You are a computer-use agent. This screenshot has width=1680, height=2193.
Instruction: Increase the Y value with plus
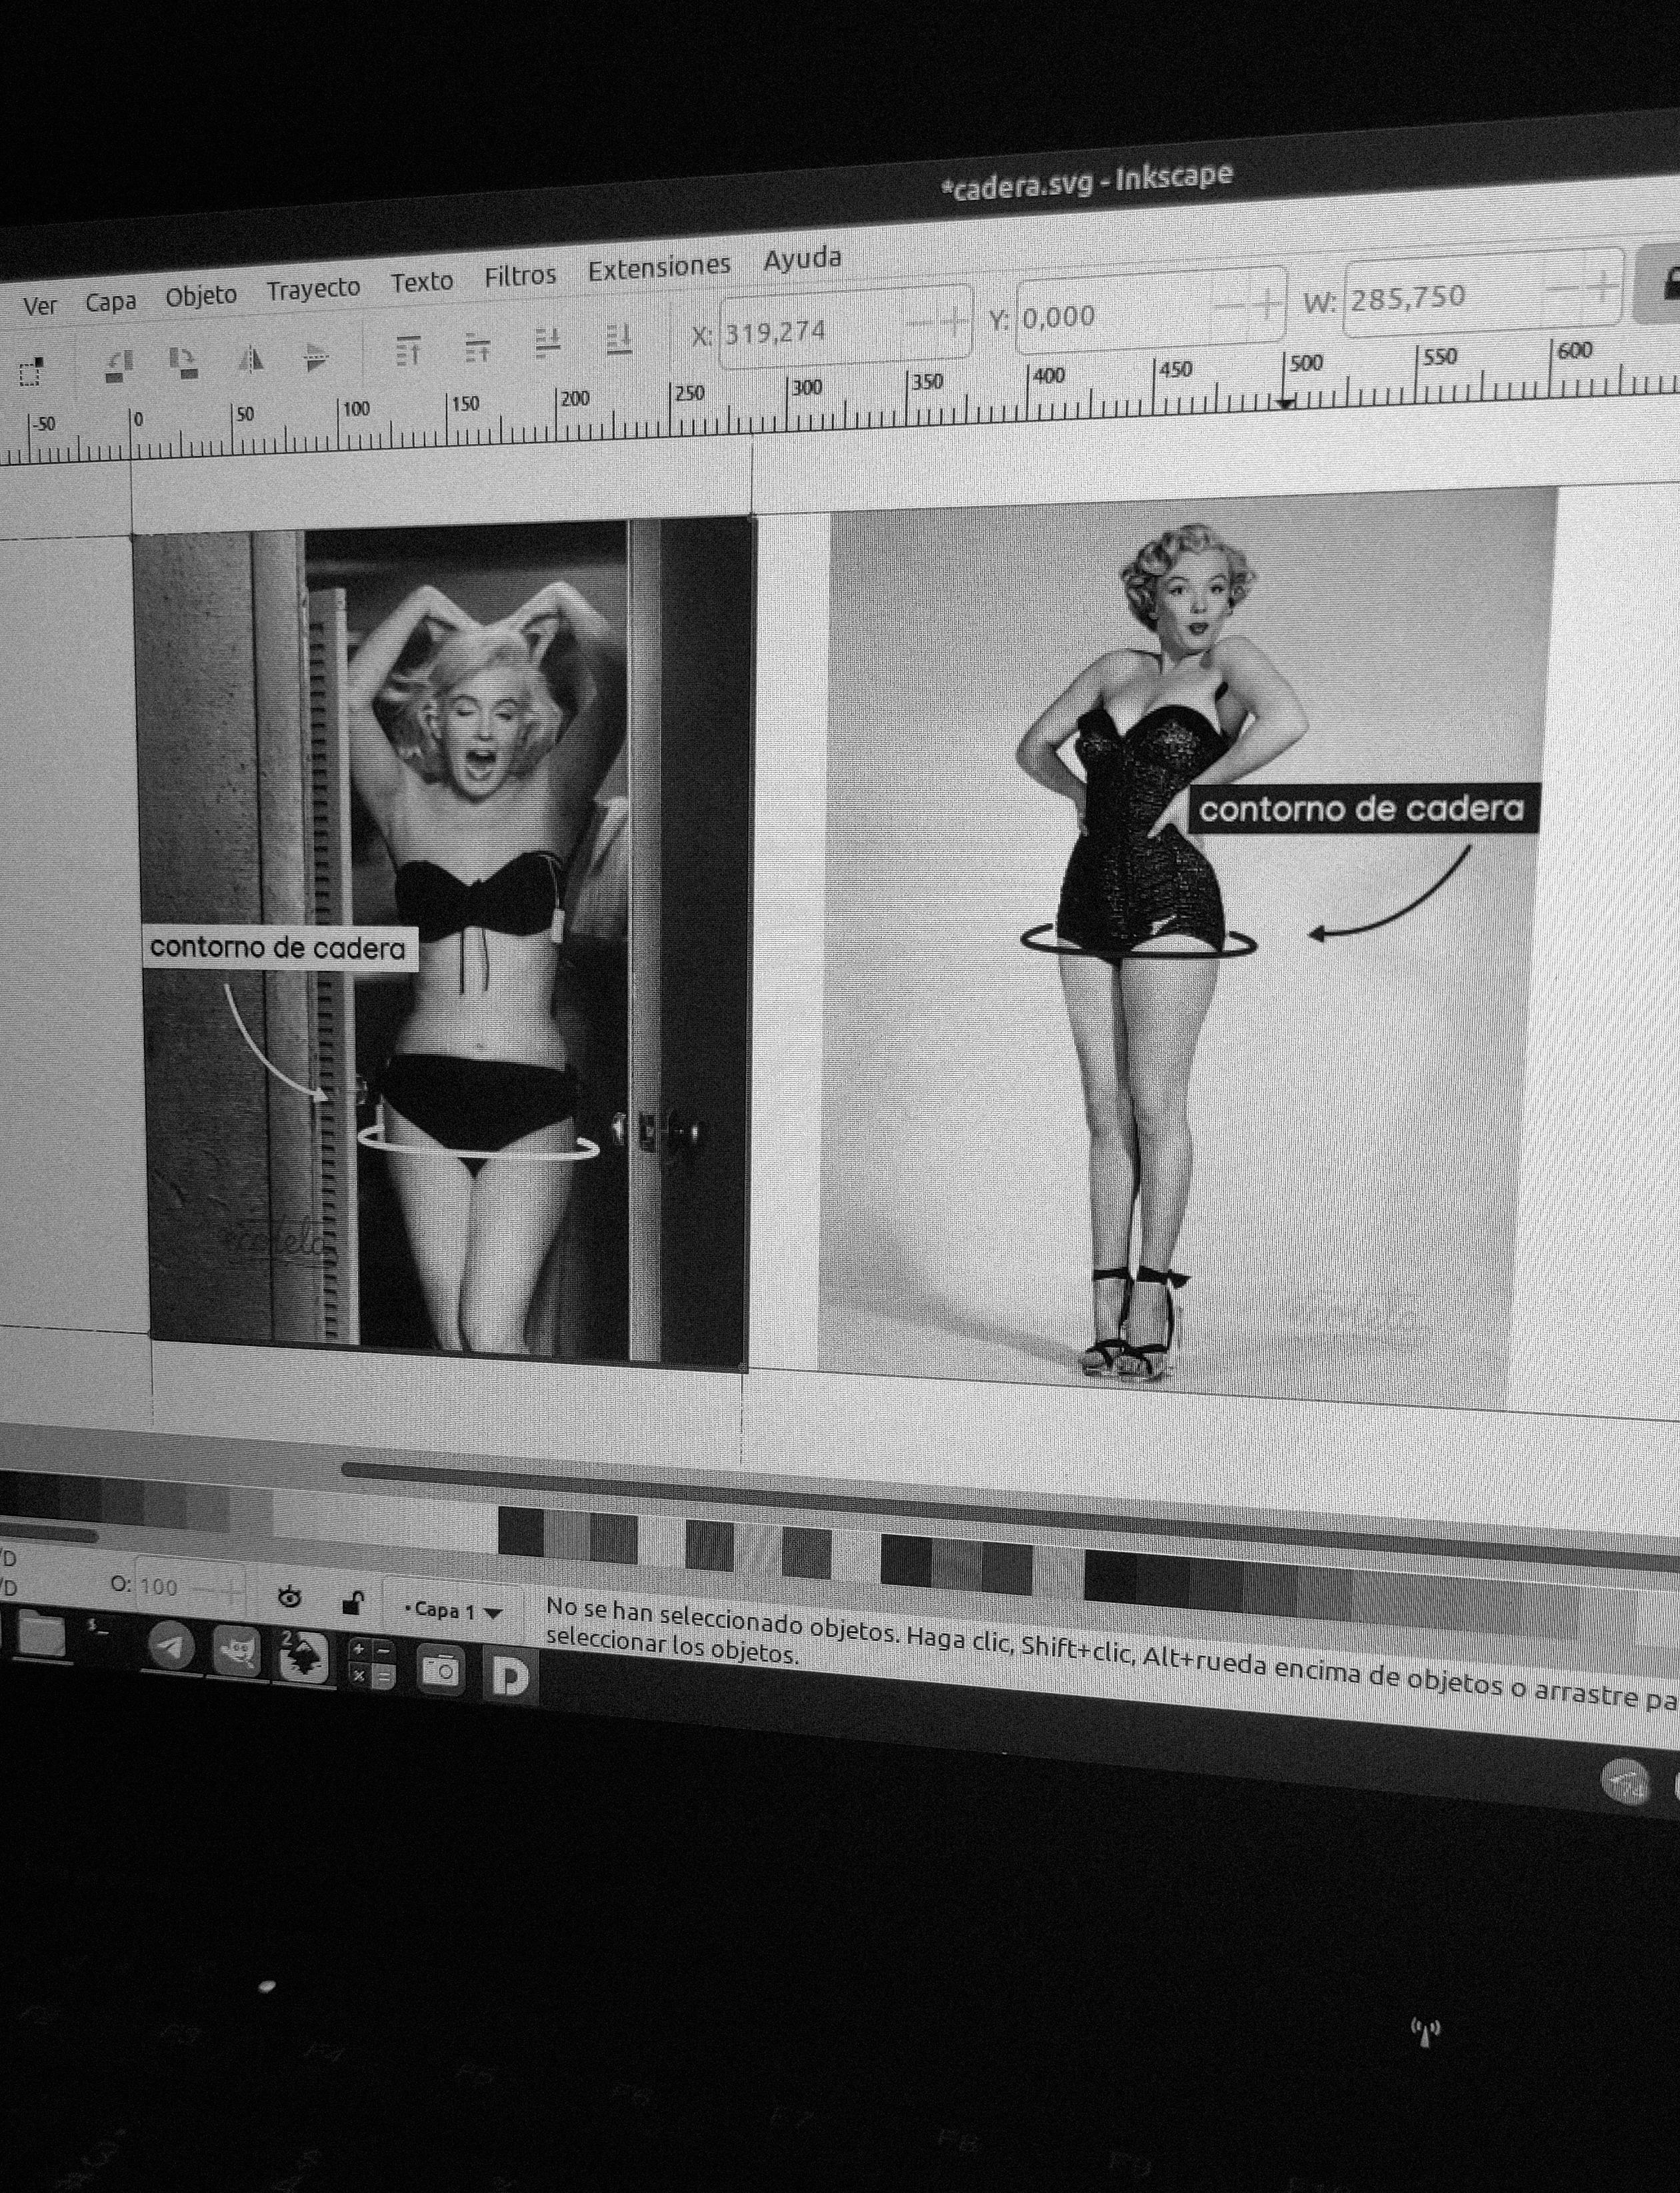coord(1268,303)
